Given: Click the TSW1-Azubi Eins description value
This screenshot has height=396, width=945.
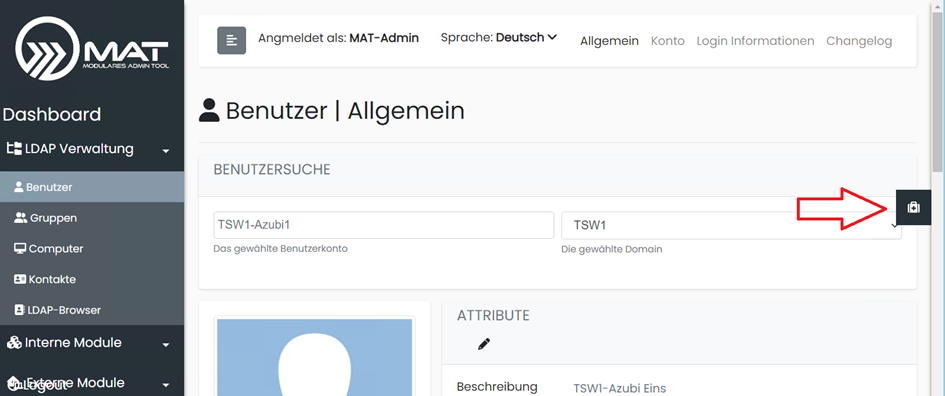Looking at the screenshot, I should click(620, 388).
